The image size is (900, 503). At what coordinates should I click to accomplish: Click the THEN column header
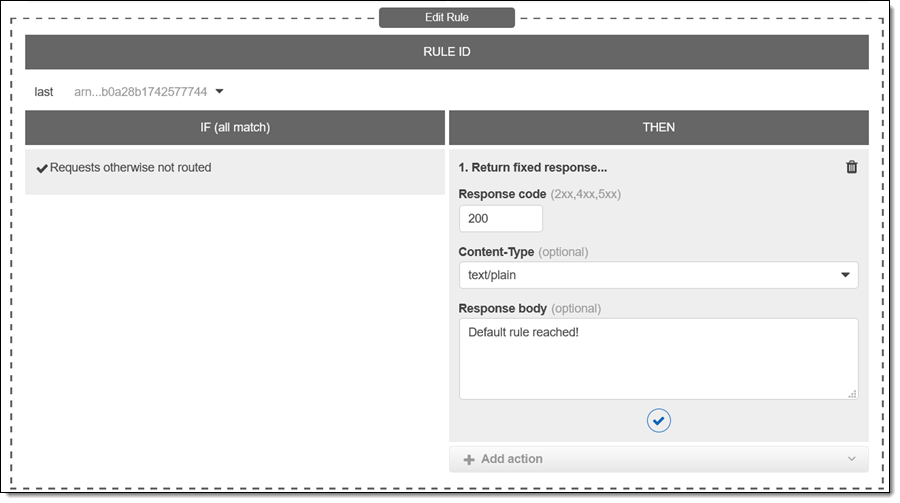658,127
